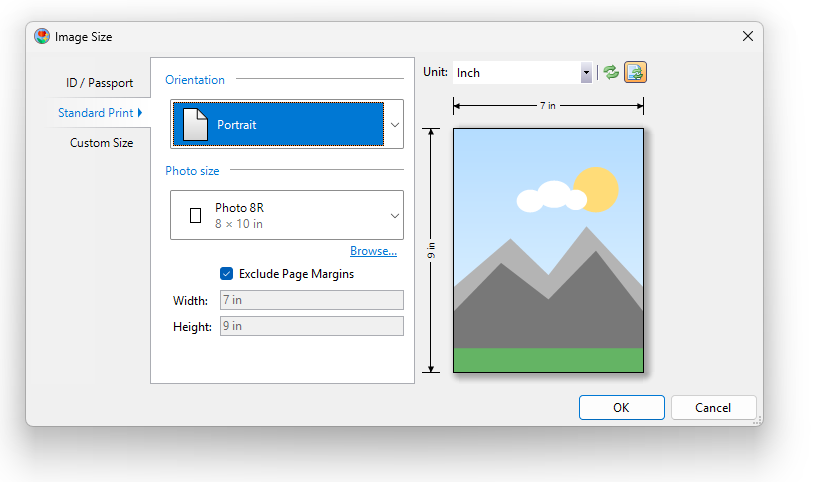Image resolution: width=813 pixels, height=482 pixels.
Task: Switch to the ID / Passport tab
Action: coord(99,83)
